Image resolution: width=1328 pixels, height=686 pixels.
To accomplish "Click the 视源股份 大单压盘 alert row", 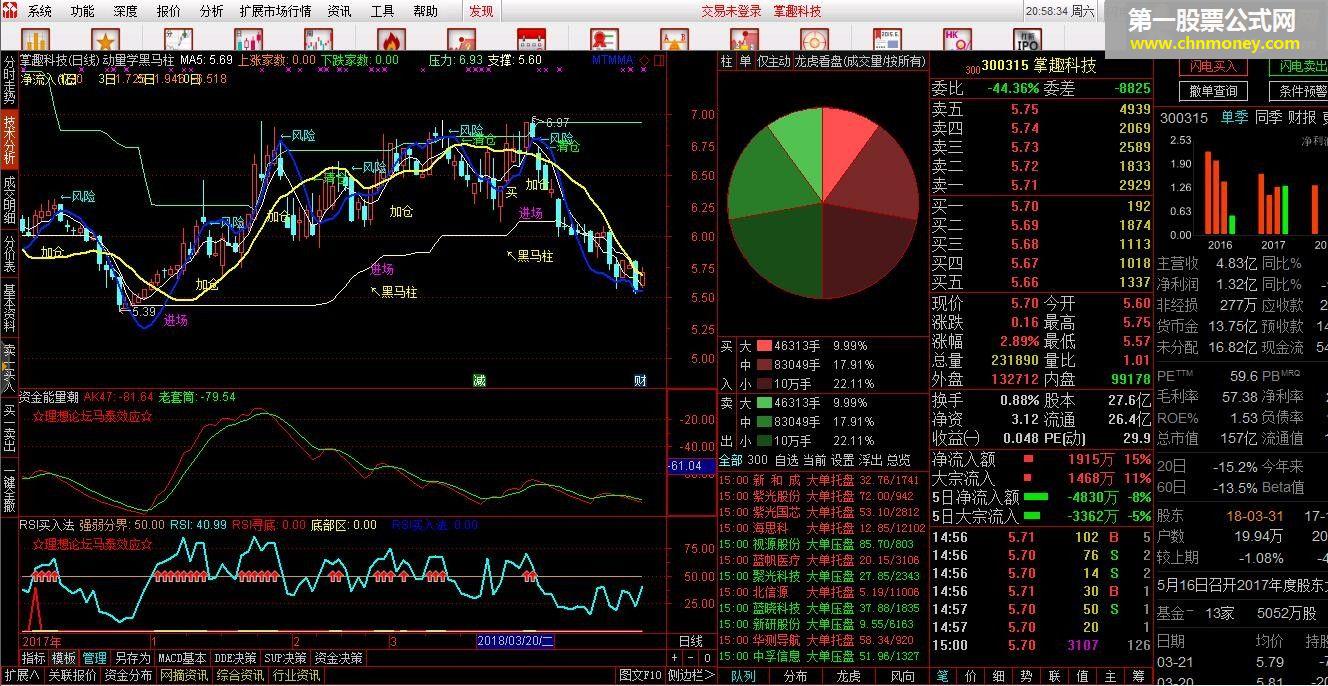I will 824,545.
